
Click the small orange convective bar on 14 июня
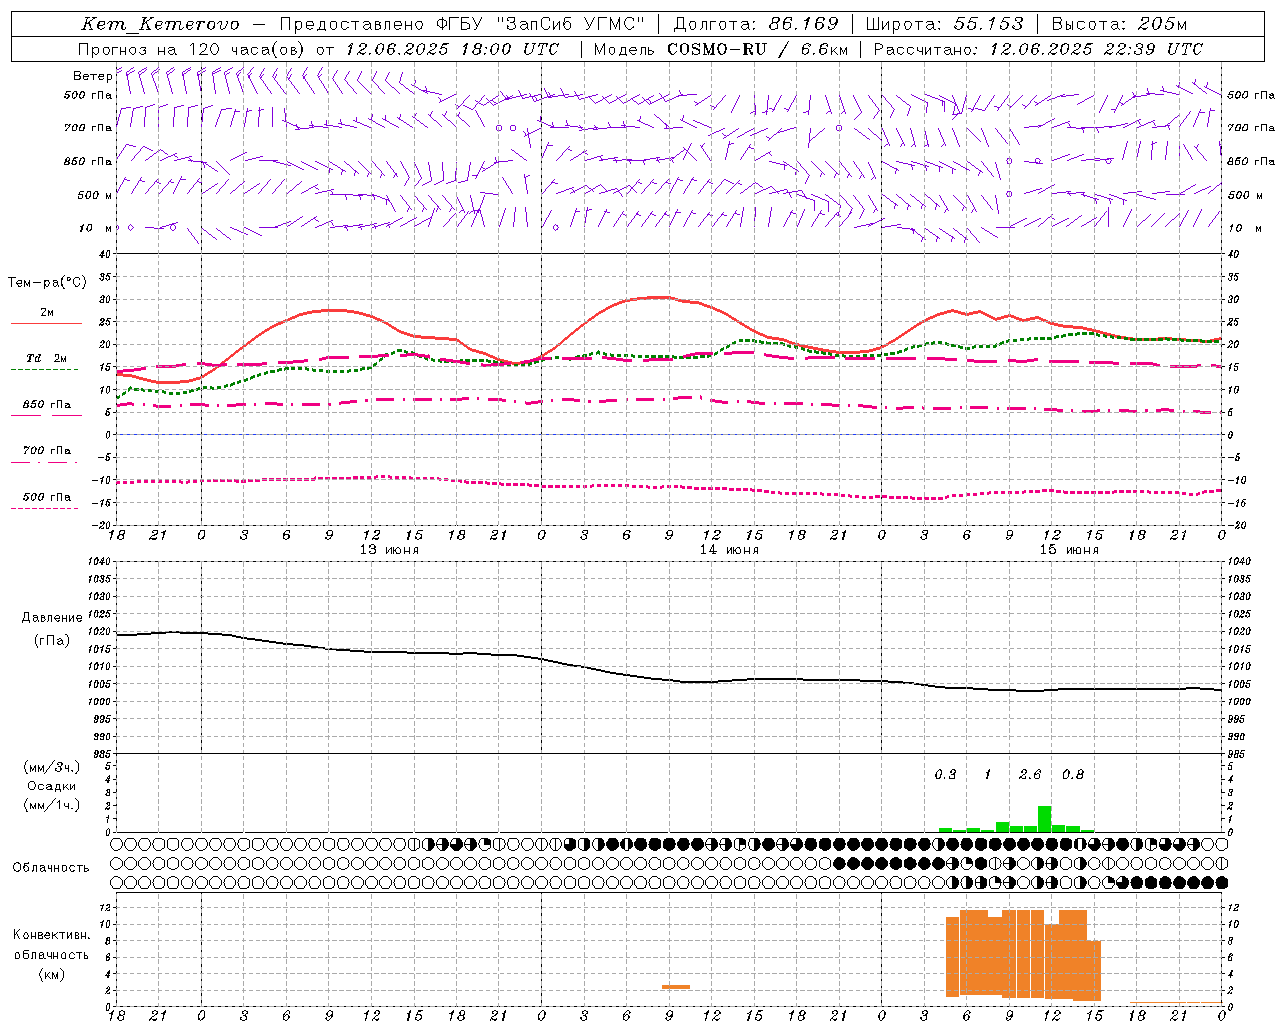[x=676, y=987]
